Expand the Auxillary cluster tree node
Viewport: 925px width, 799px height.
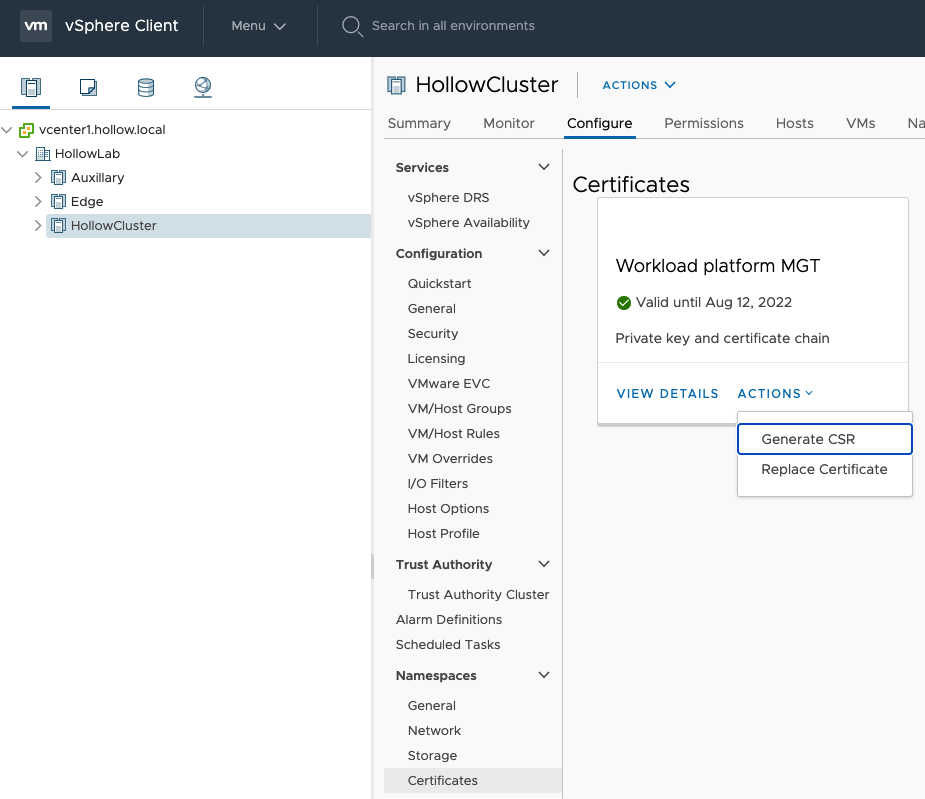38,178
